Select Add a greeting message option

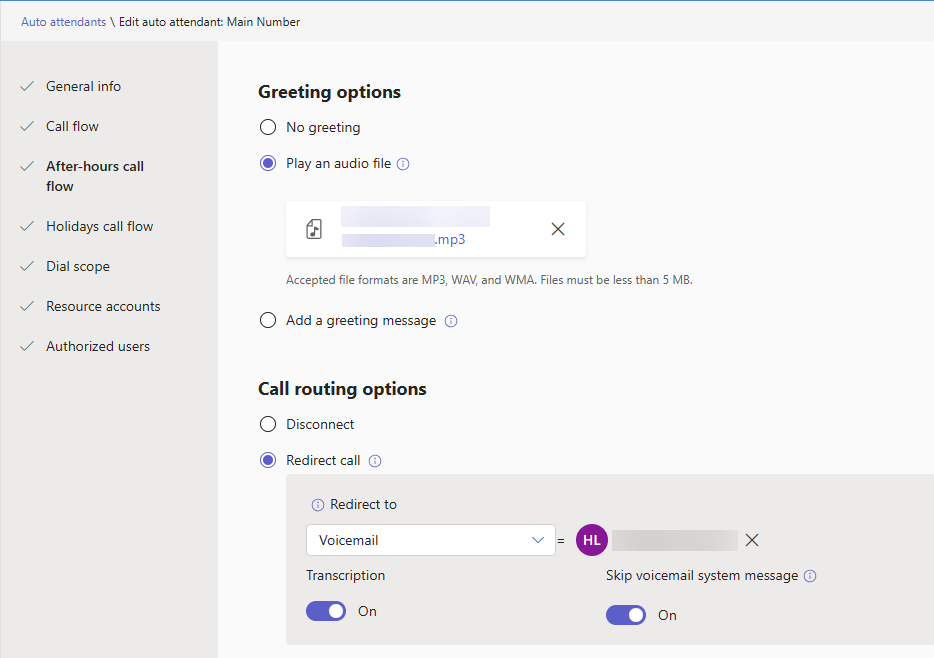coord(268,321)
